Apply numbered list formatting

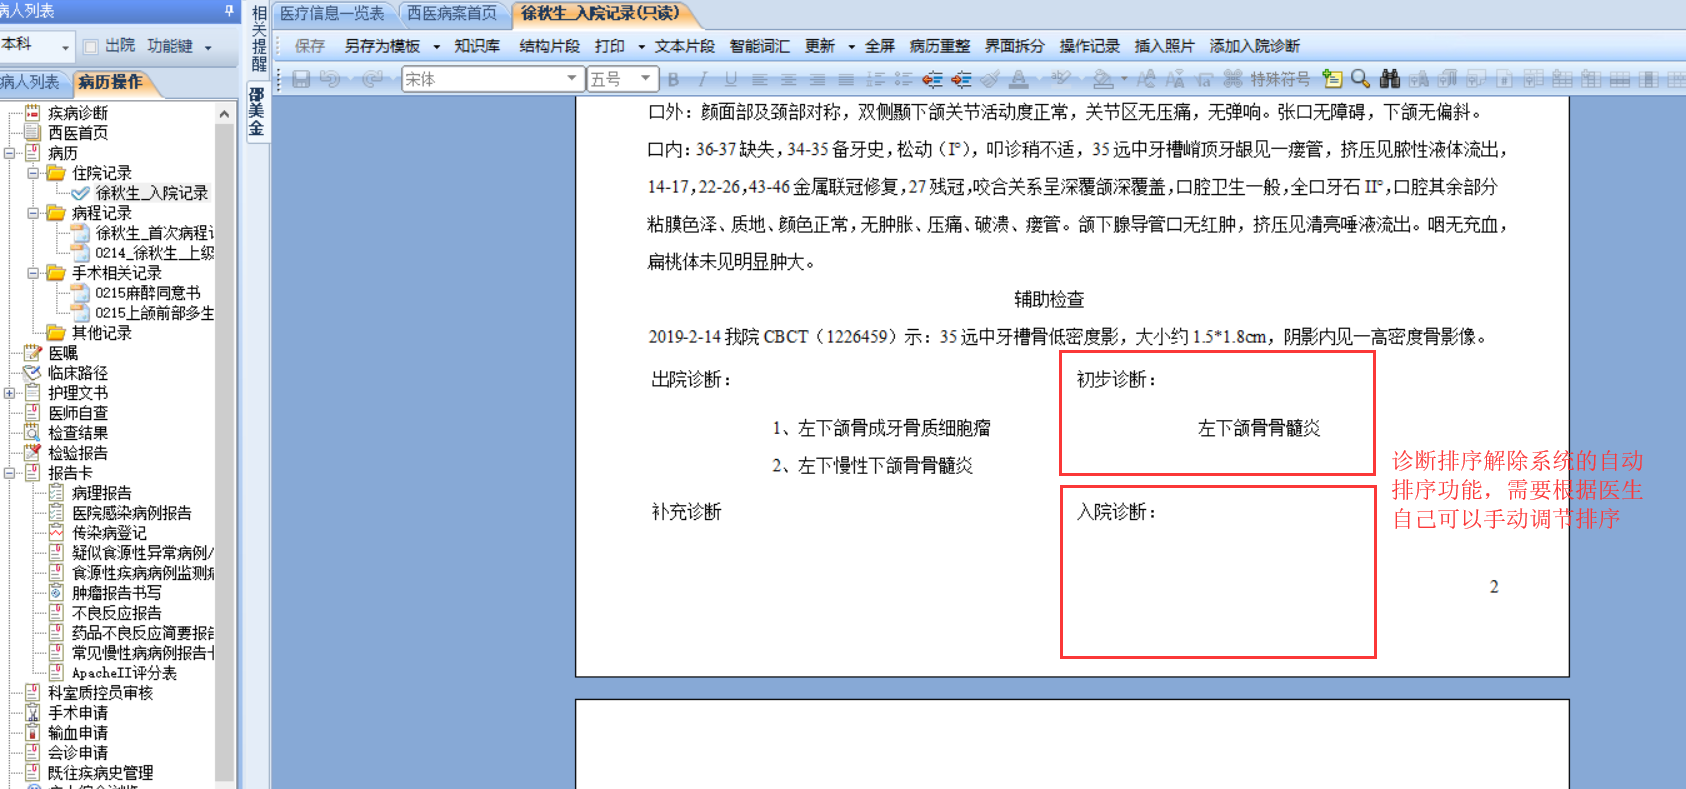[876, 79]
